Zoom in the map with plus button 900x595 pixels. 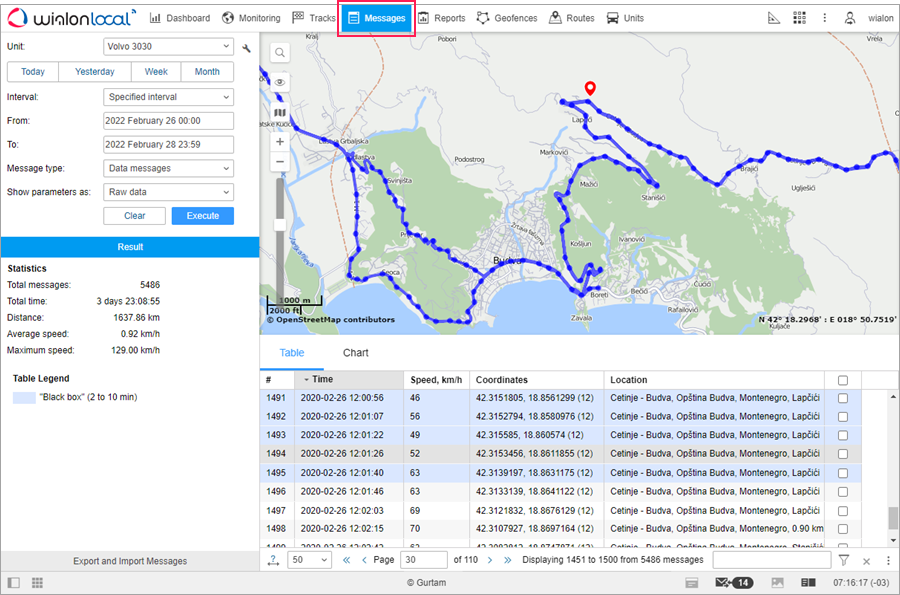click(280, 142)
